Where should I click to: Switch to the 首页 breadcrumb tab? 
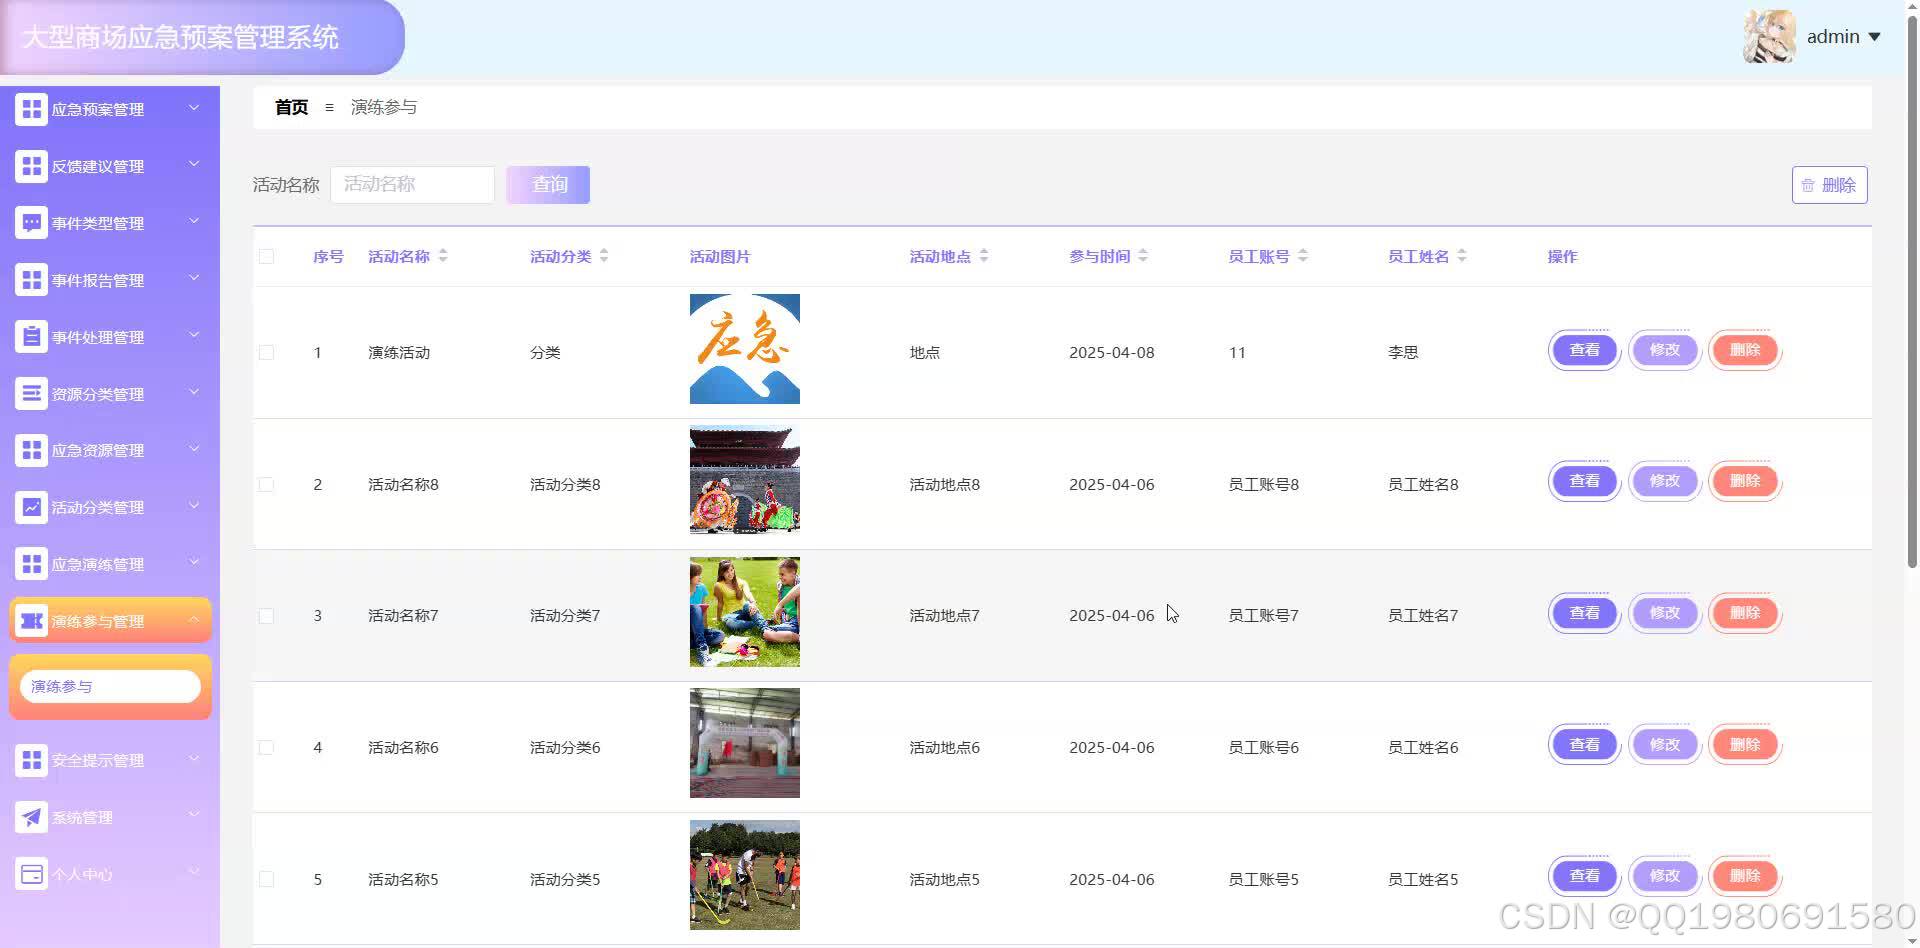coord(290,107)
